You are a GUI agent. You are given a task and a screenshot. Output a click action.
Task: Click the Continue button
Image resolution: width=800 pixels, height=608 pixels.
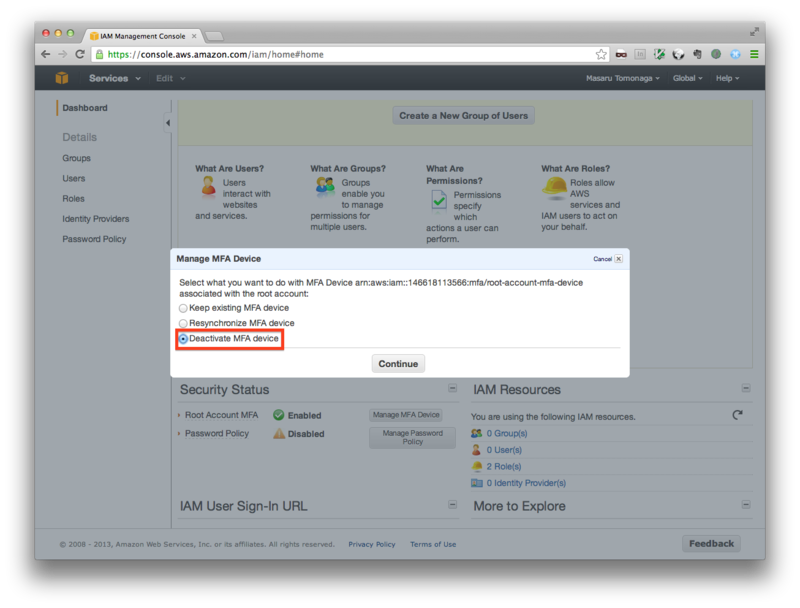tap(398, 364)
